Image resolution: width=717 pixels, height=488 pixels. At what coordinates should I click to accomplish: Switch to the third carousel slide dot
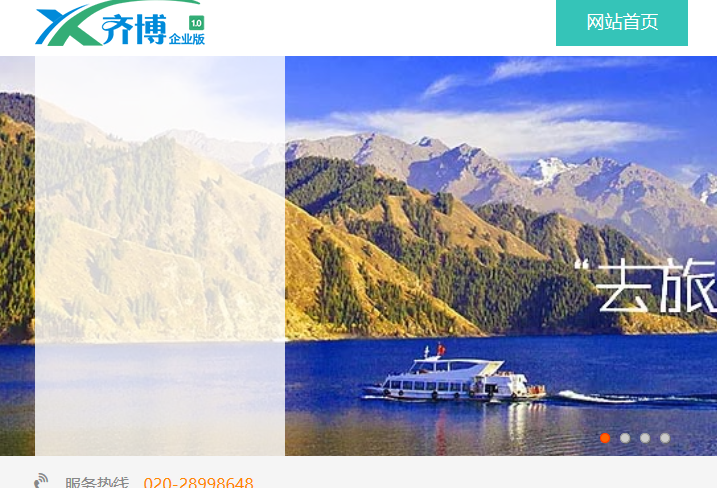pos(645,438)
